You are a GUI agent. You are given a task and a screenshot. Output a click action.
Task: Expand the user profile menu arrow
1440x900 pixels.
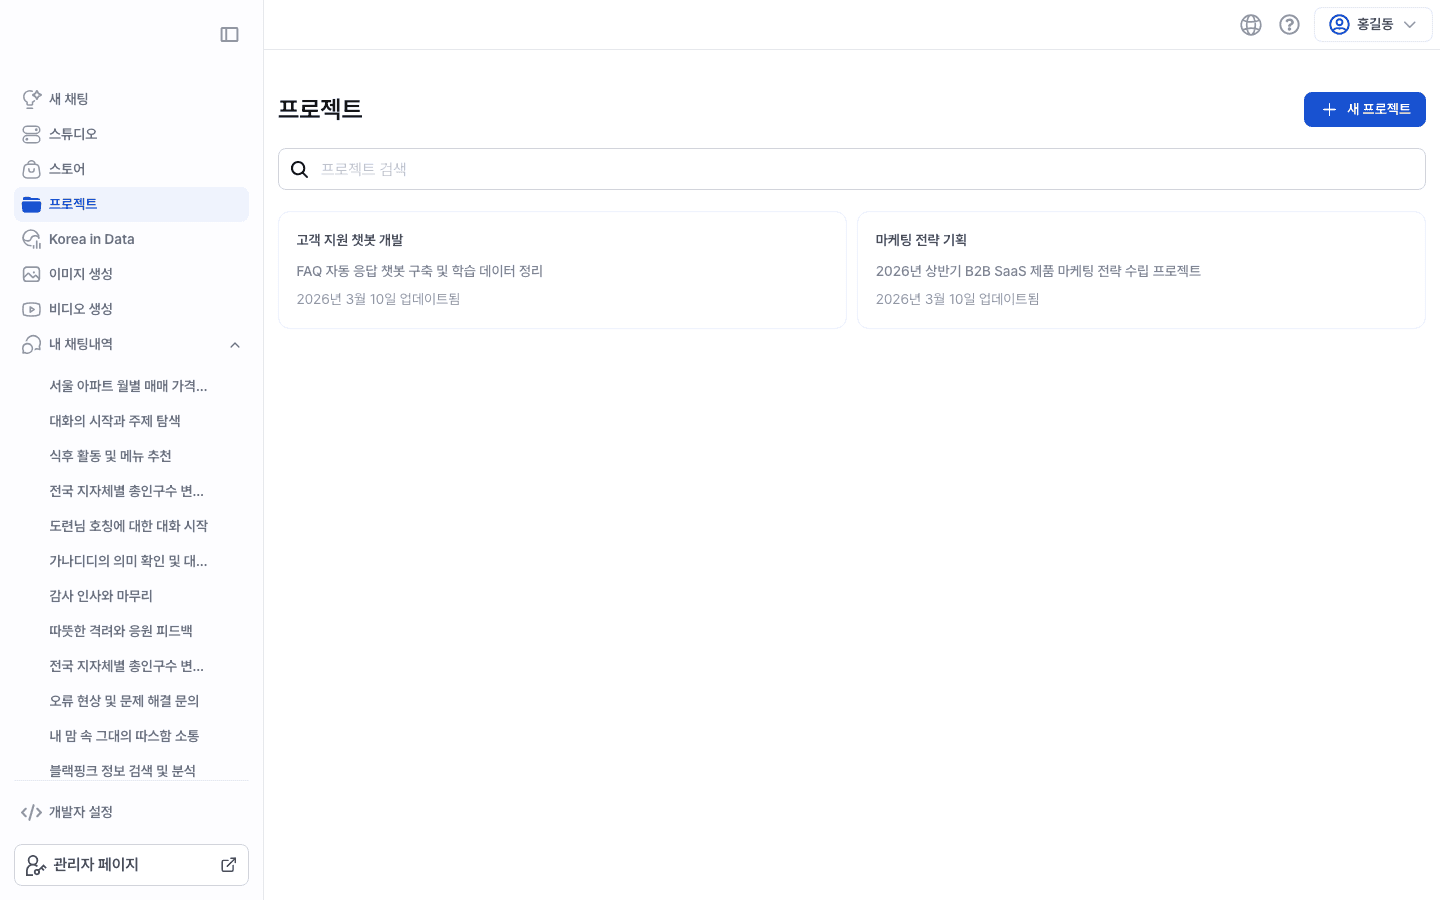point(1410,24)
